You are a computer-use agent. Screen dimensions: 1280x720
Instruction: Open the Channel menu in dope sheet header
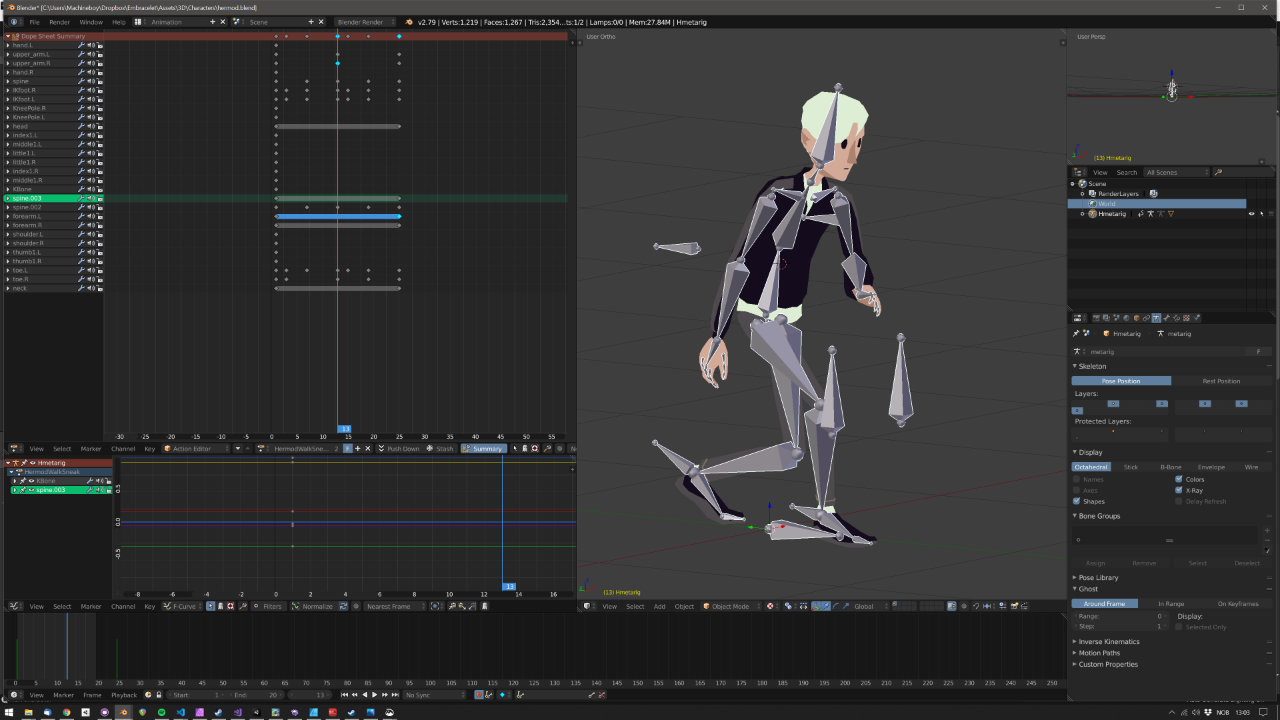pos(123,449)
